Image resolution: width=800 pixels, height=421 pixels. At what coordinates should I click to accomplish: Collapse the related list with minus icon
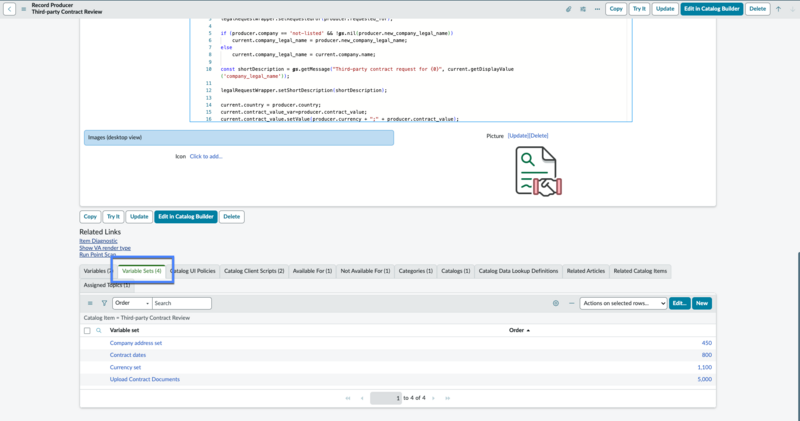coord(571,303)
